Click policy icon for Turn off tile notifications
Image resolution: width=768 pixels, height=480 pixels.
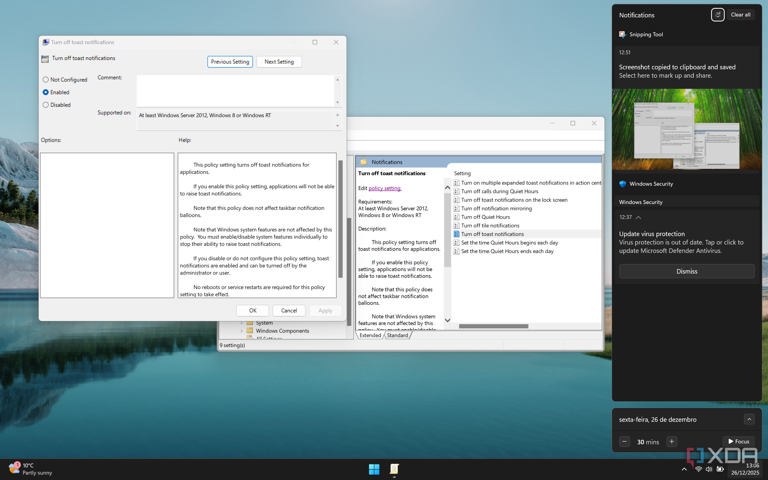coord(456,225)
